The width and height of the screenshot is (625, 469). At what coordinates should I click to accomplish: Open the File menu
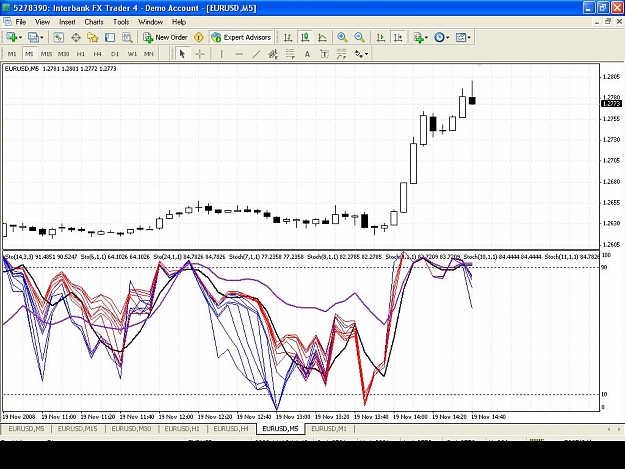tap(21, 22)
